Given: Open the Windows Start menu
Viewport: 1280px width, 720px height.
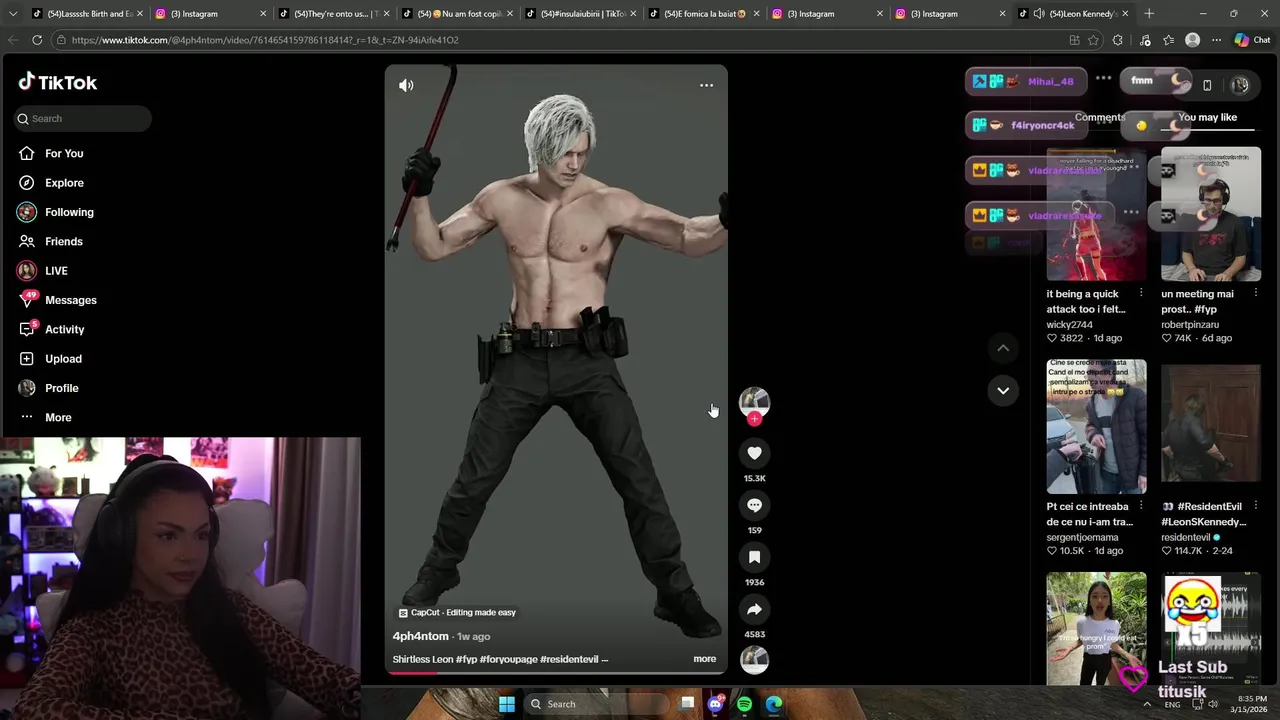Looking at the screenshot, I should tap(507, 704).
